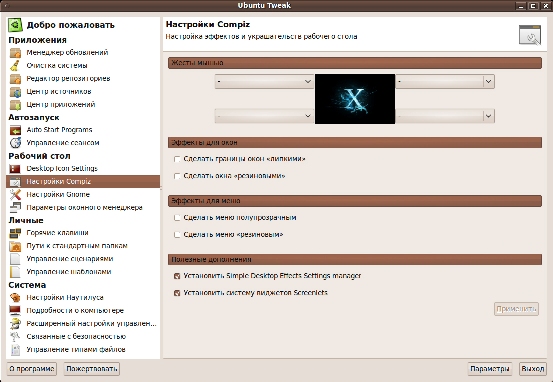553x382 pixels.
Task: Click the Настройки Наутилуса icon
Action: [15, 298]
